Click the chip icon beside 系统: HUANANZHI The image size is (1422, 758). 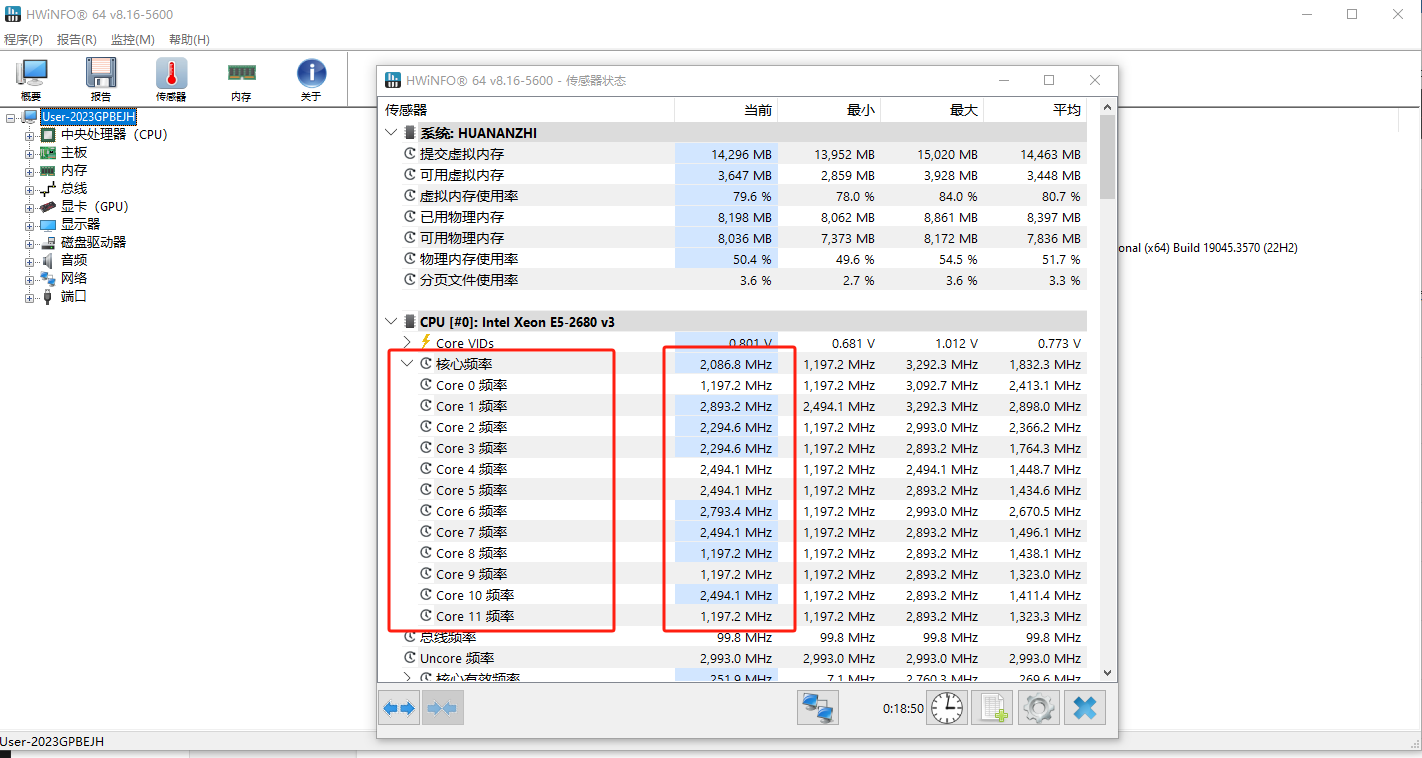click(x=410, y=133)
